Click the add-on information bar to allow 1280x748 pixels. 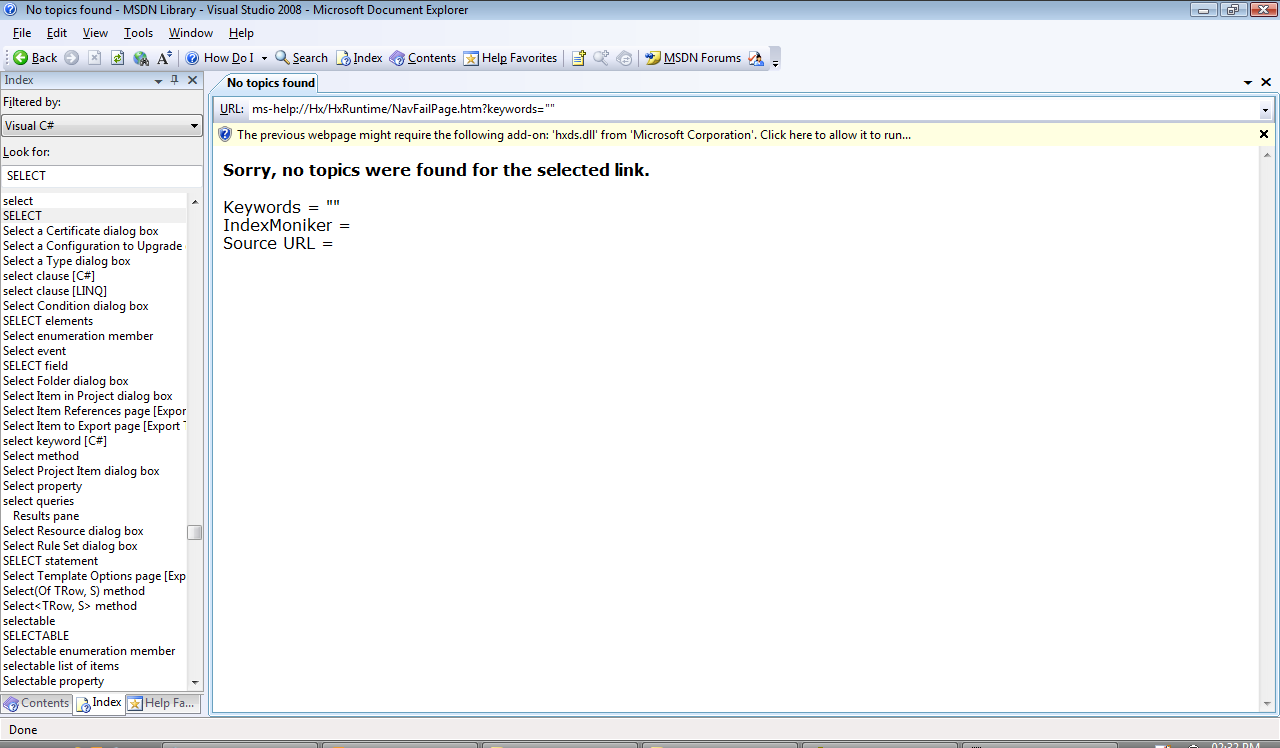pyautogui.click(x=573, y=135)
